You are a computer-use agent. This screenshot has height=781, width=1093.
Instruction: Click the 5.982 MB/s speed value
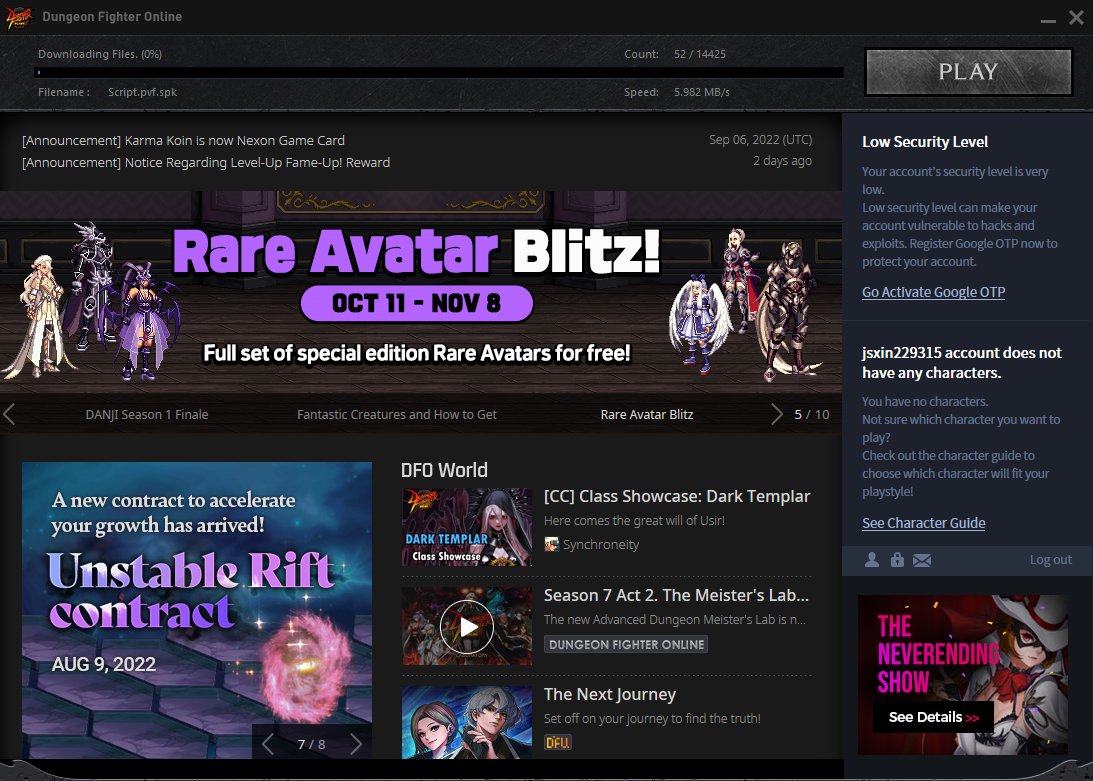tap(701, 92)
